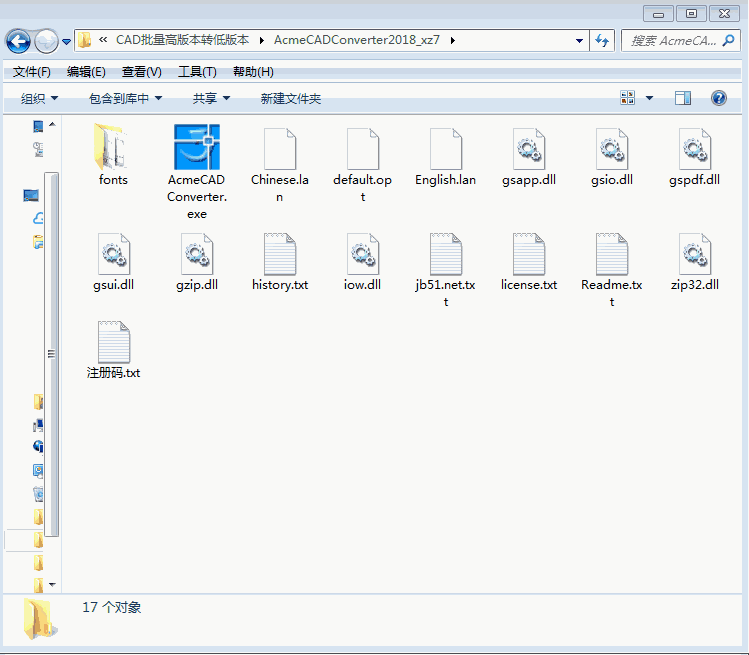Select the 注册码.txt file

(113, 350)
